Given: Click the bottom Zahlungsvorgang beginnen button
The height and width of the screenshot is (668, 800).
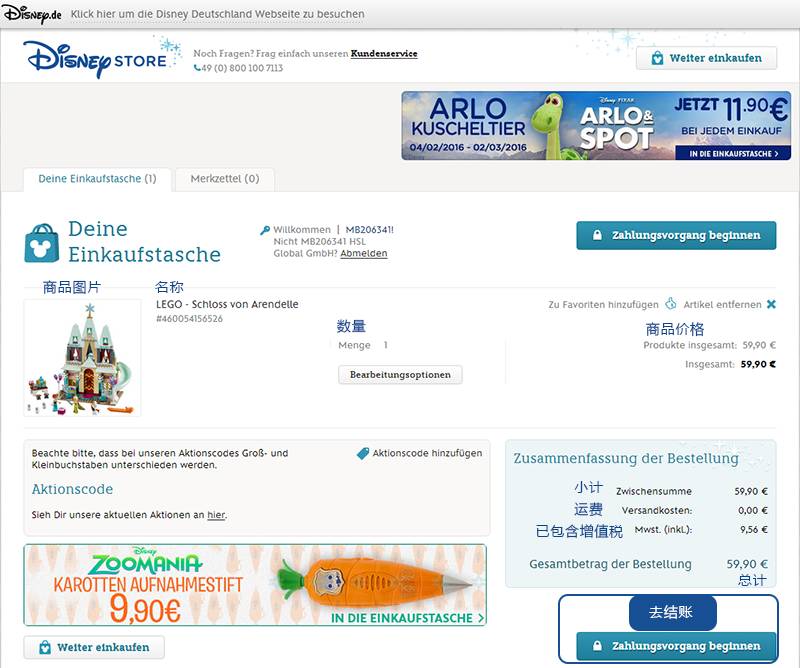Looking at the screenshot, I should pyautogui.click(x=677, y=646).
